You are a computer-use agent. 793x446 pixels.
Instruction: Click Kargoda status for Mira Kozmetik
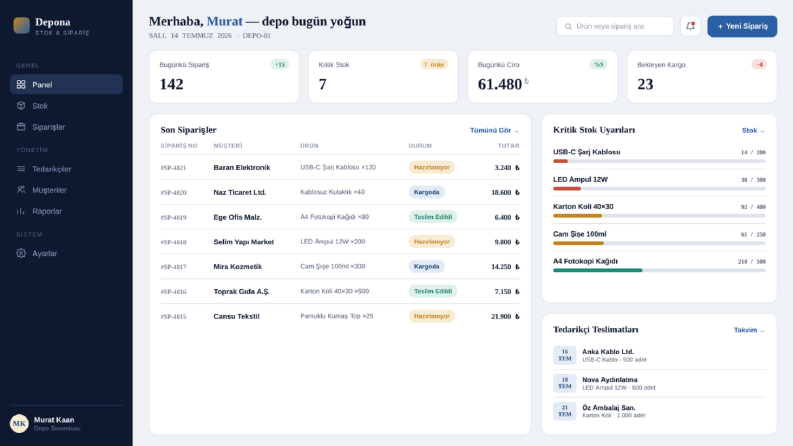426,266
